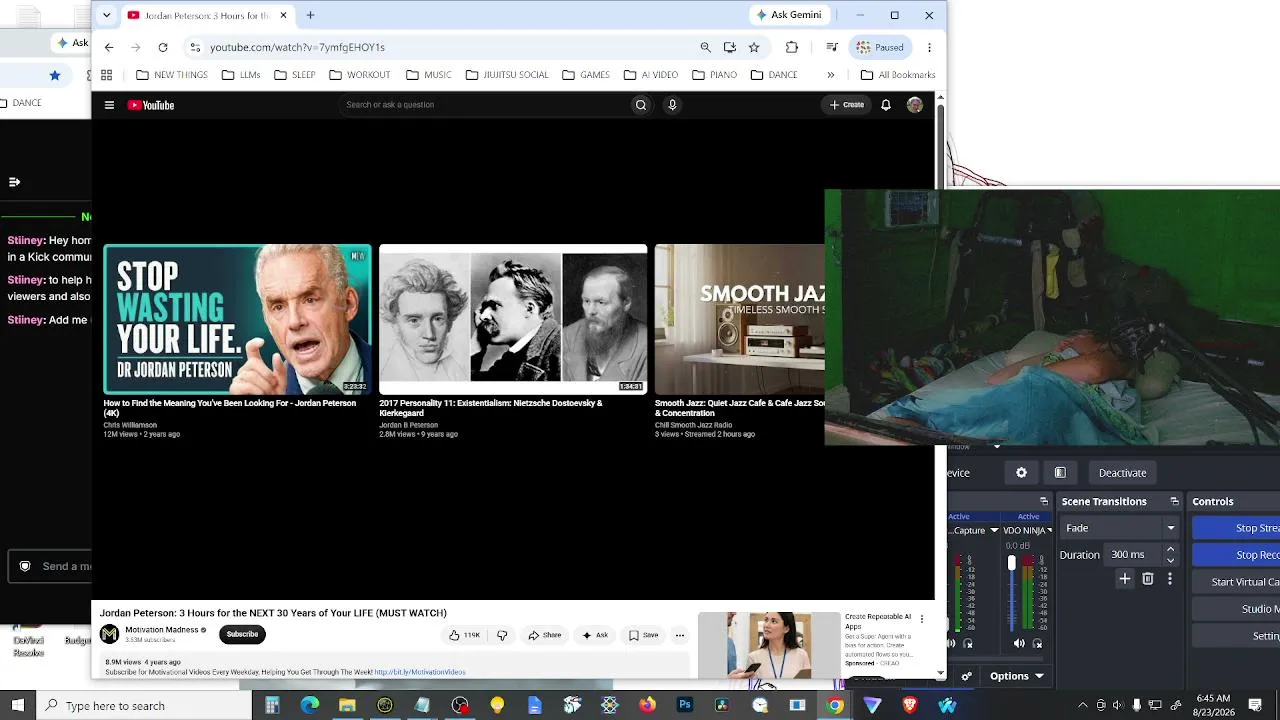
Task: Click the YouTube logo
Action: (x=151, y=105)
